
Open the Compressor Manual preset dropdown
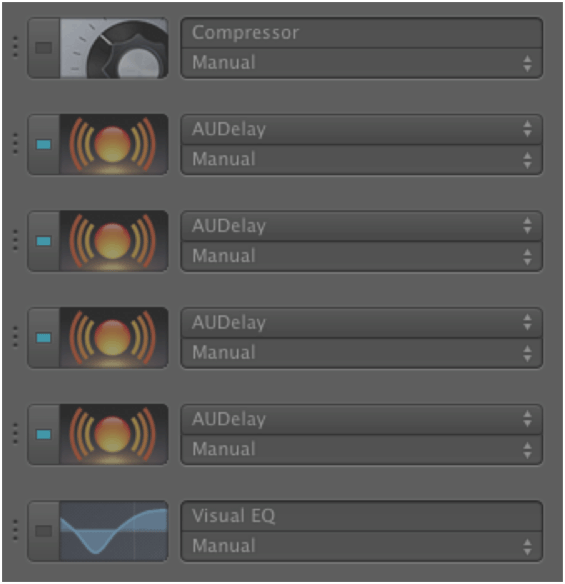point(361,63)
